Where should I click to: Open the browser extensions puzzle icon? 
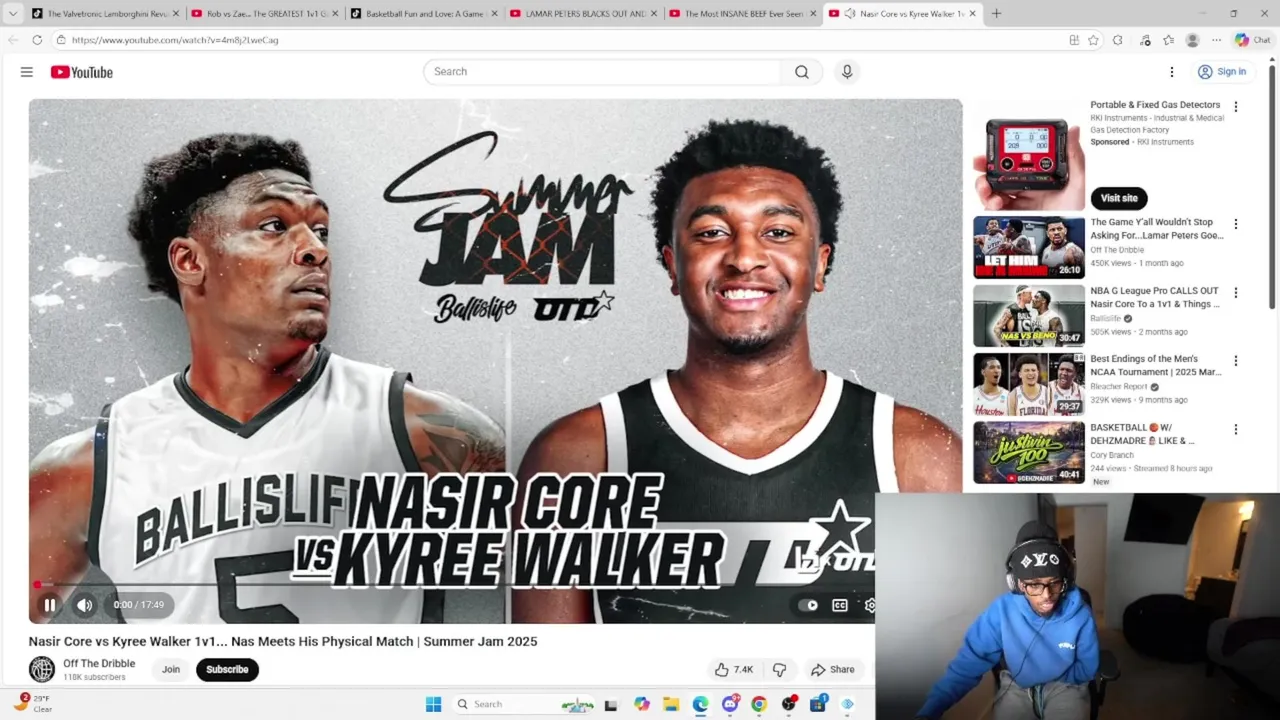1118,40
